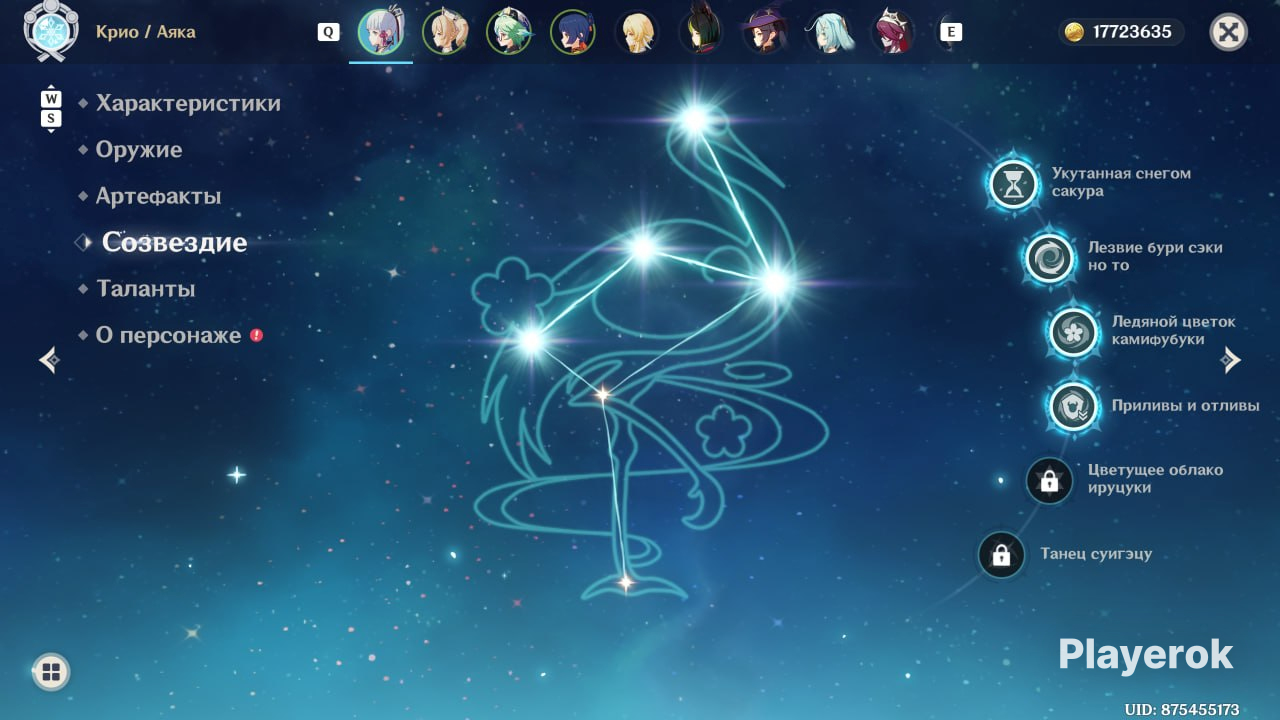Click the locked Цветущее облако ируцуки icon
The height and width of the screenshot is (720, 1280).
(1050, 481)
